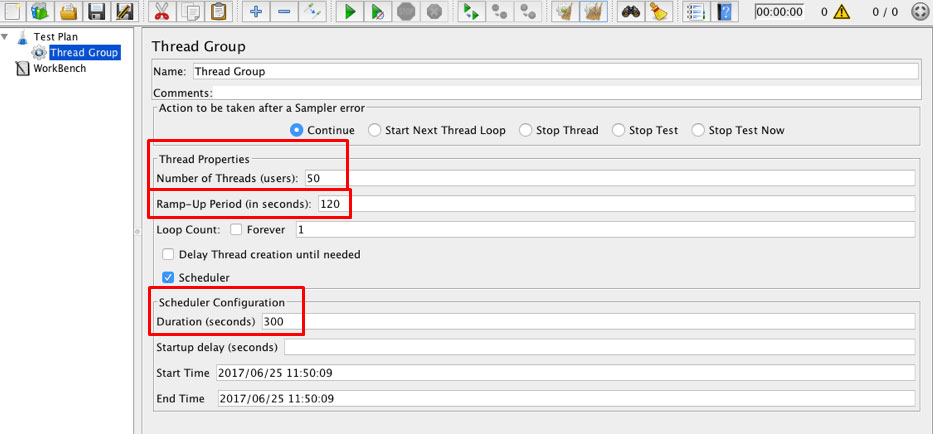Image resolution: width=933 pixels, height=434 pixels.
Task: Click the round status indicator in the toolbar corner
Action: coord(920,11)
